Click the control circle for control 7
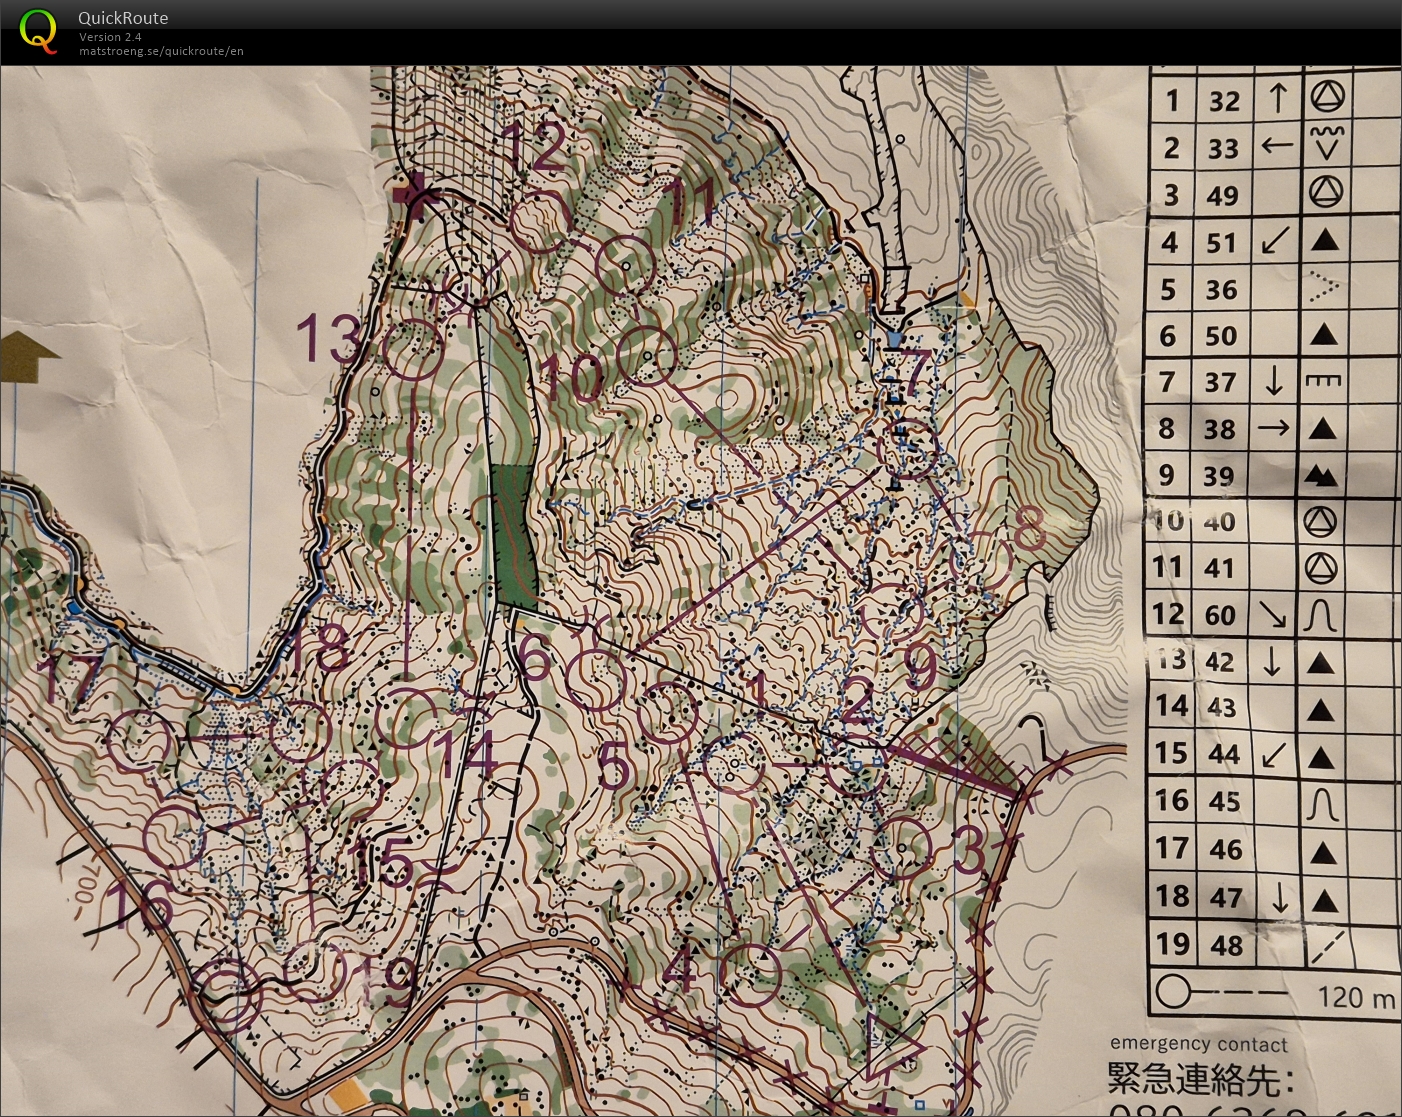The image size is (1402, 1117). coord(907,449)
